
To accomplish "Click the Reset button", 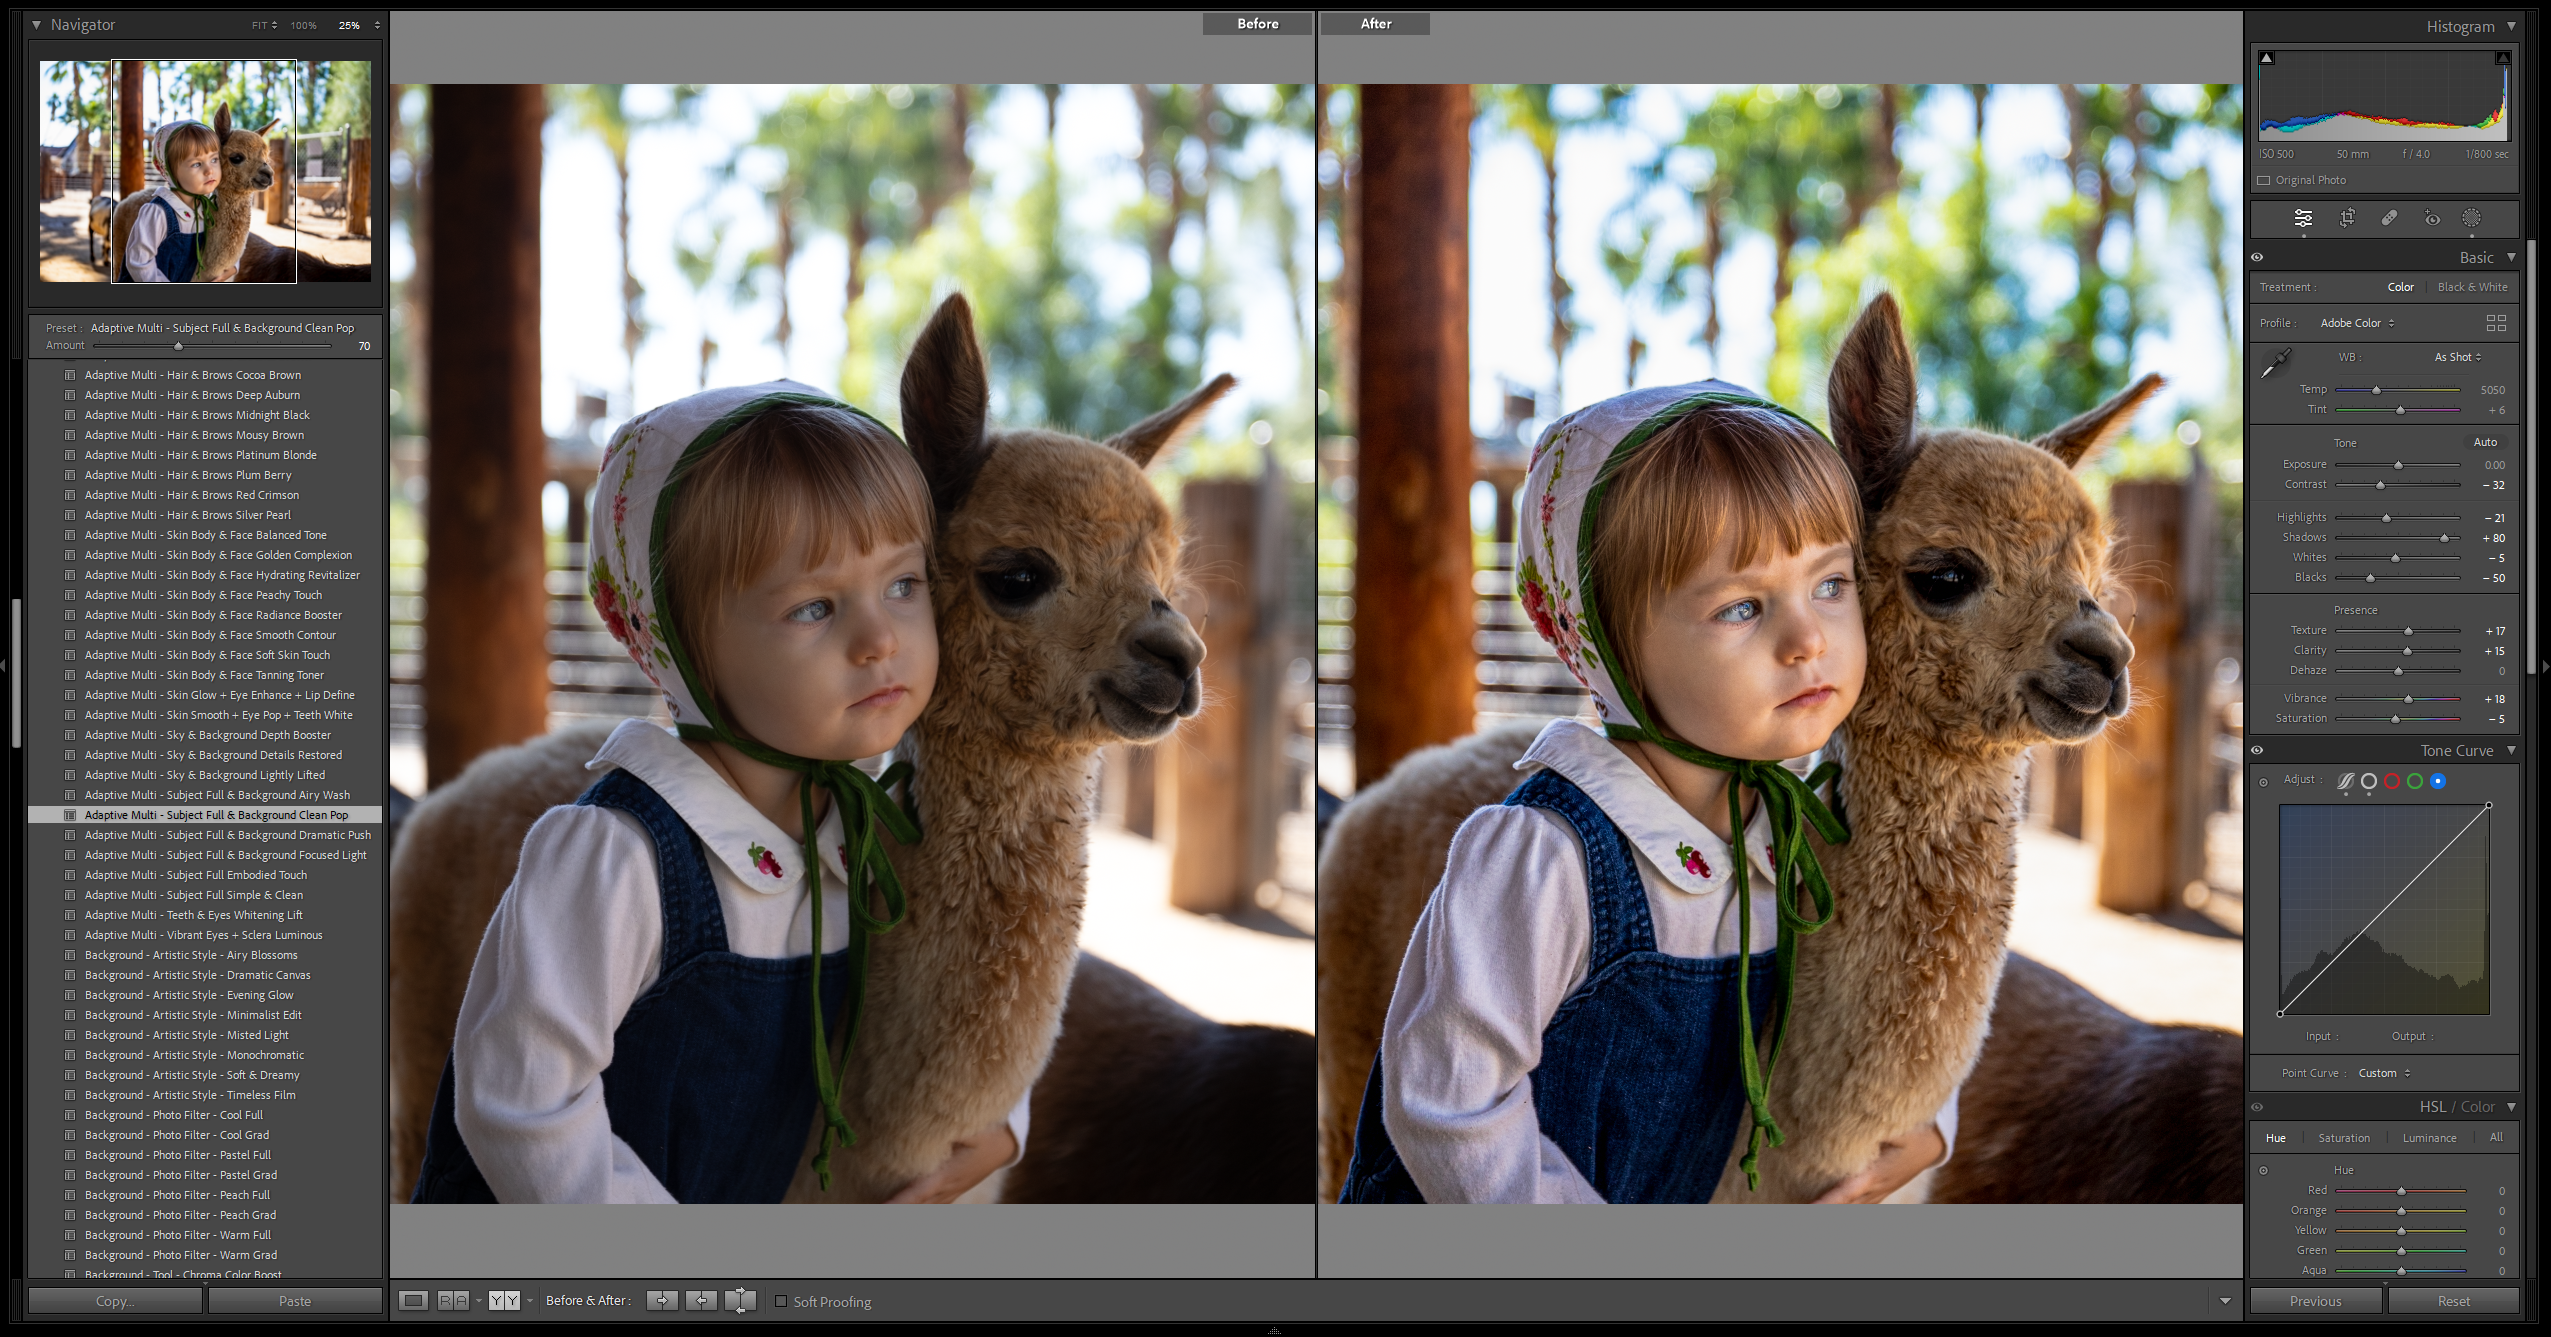I will (2453, 1301).
